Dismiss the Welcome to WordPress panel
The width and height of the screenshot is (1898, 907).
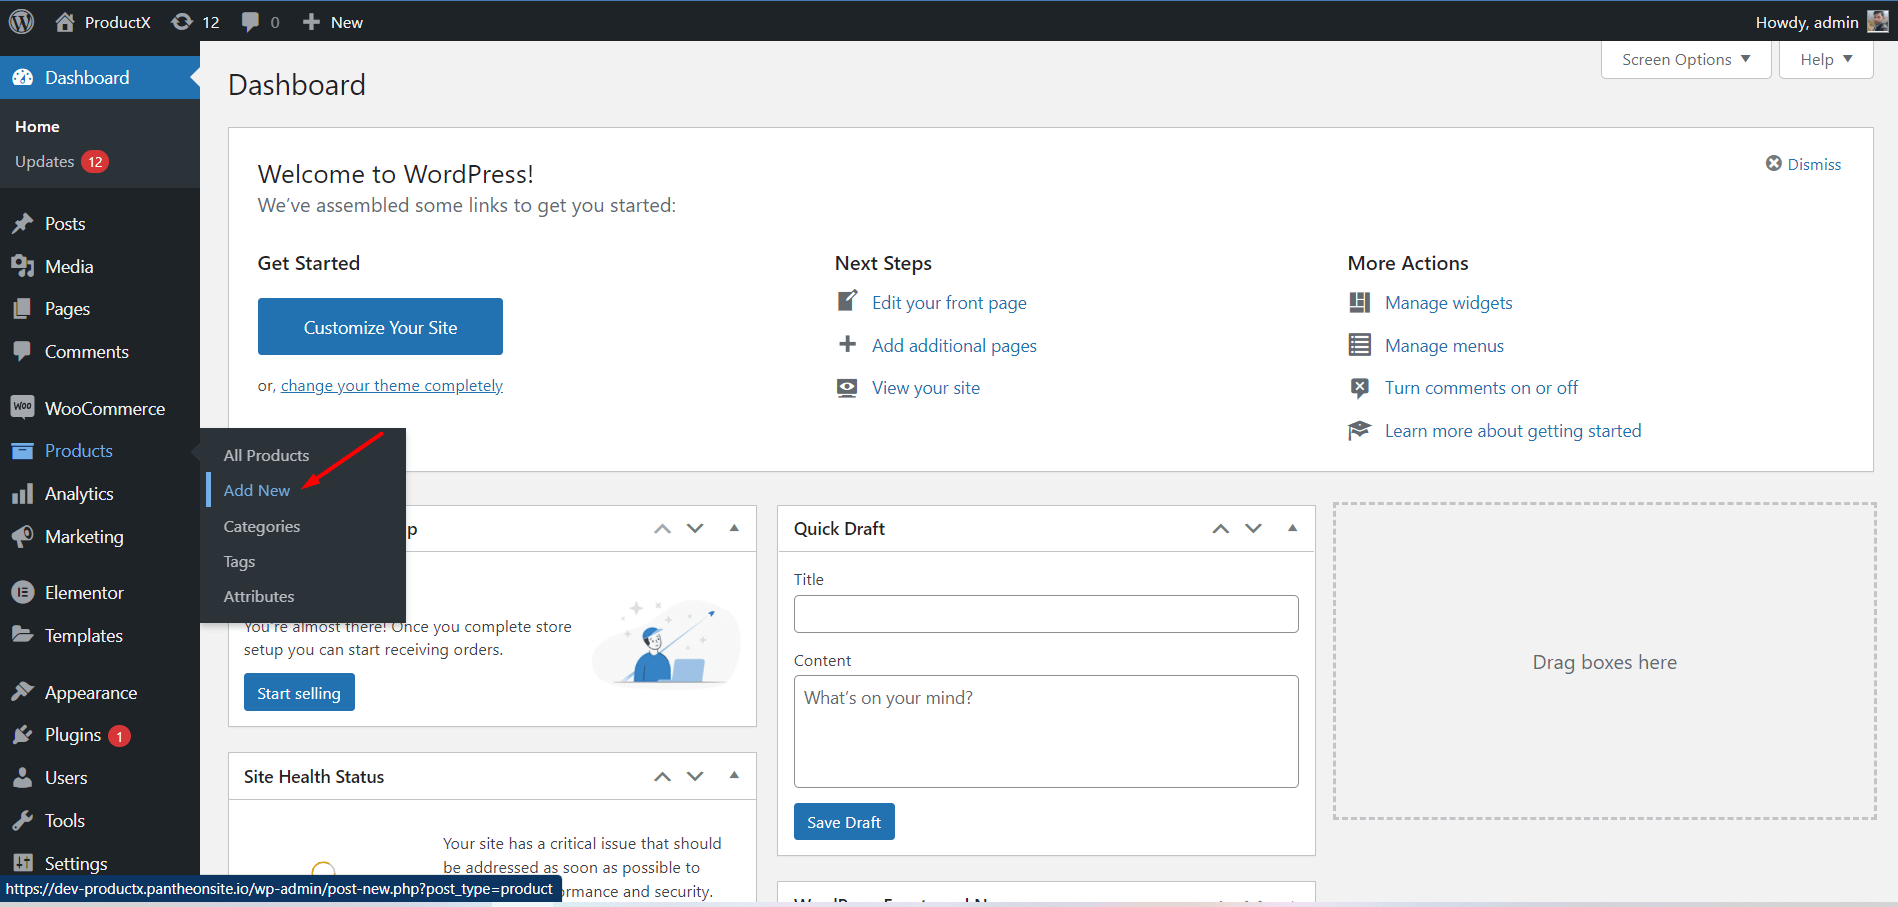pos(1803,164)
